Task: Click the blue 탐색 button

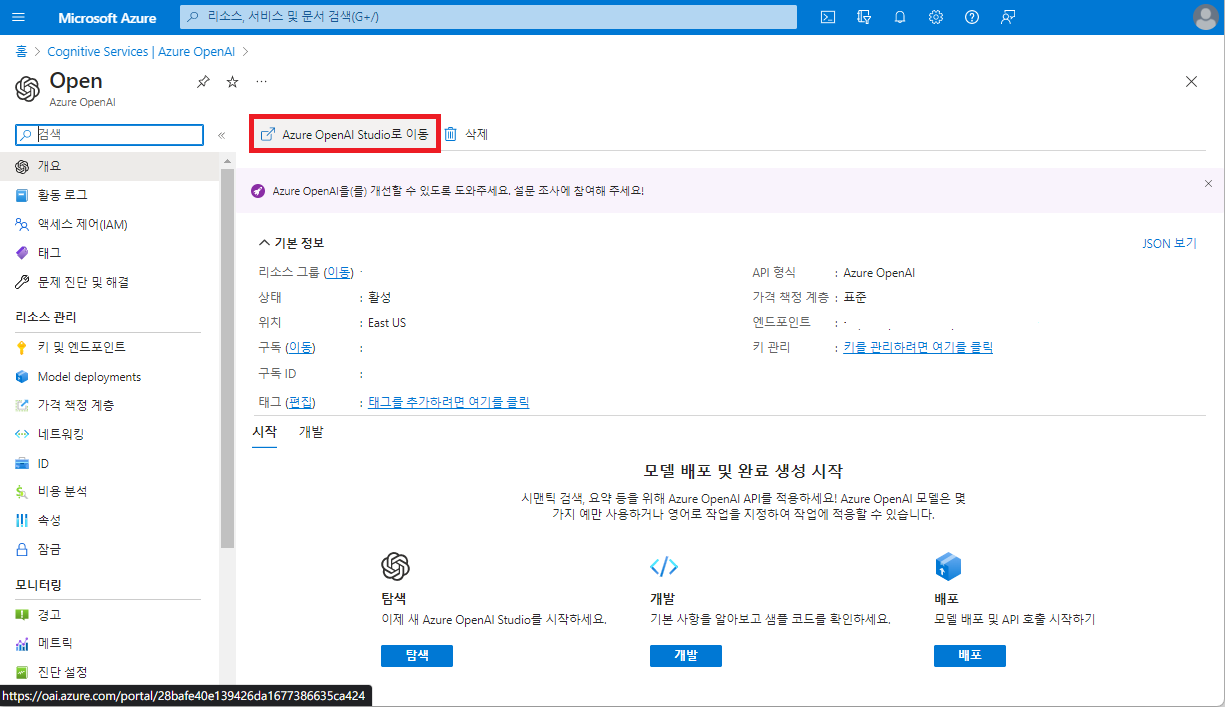Action: coord(417,656)
